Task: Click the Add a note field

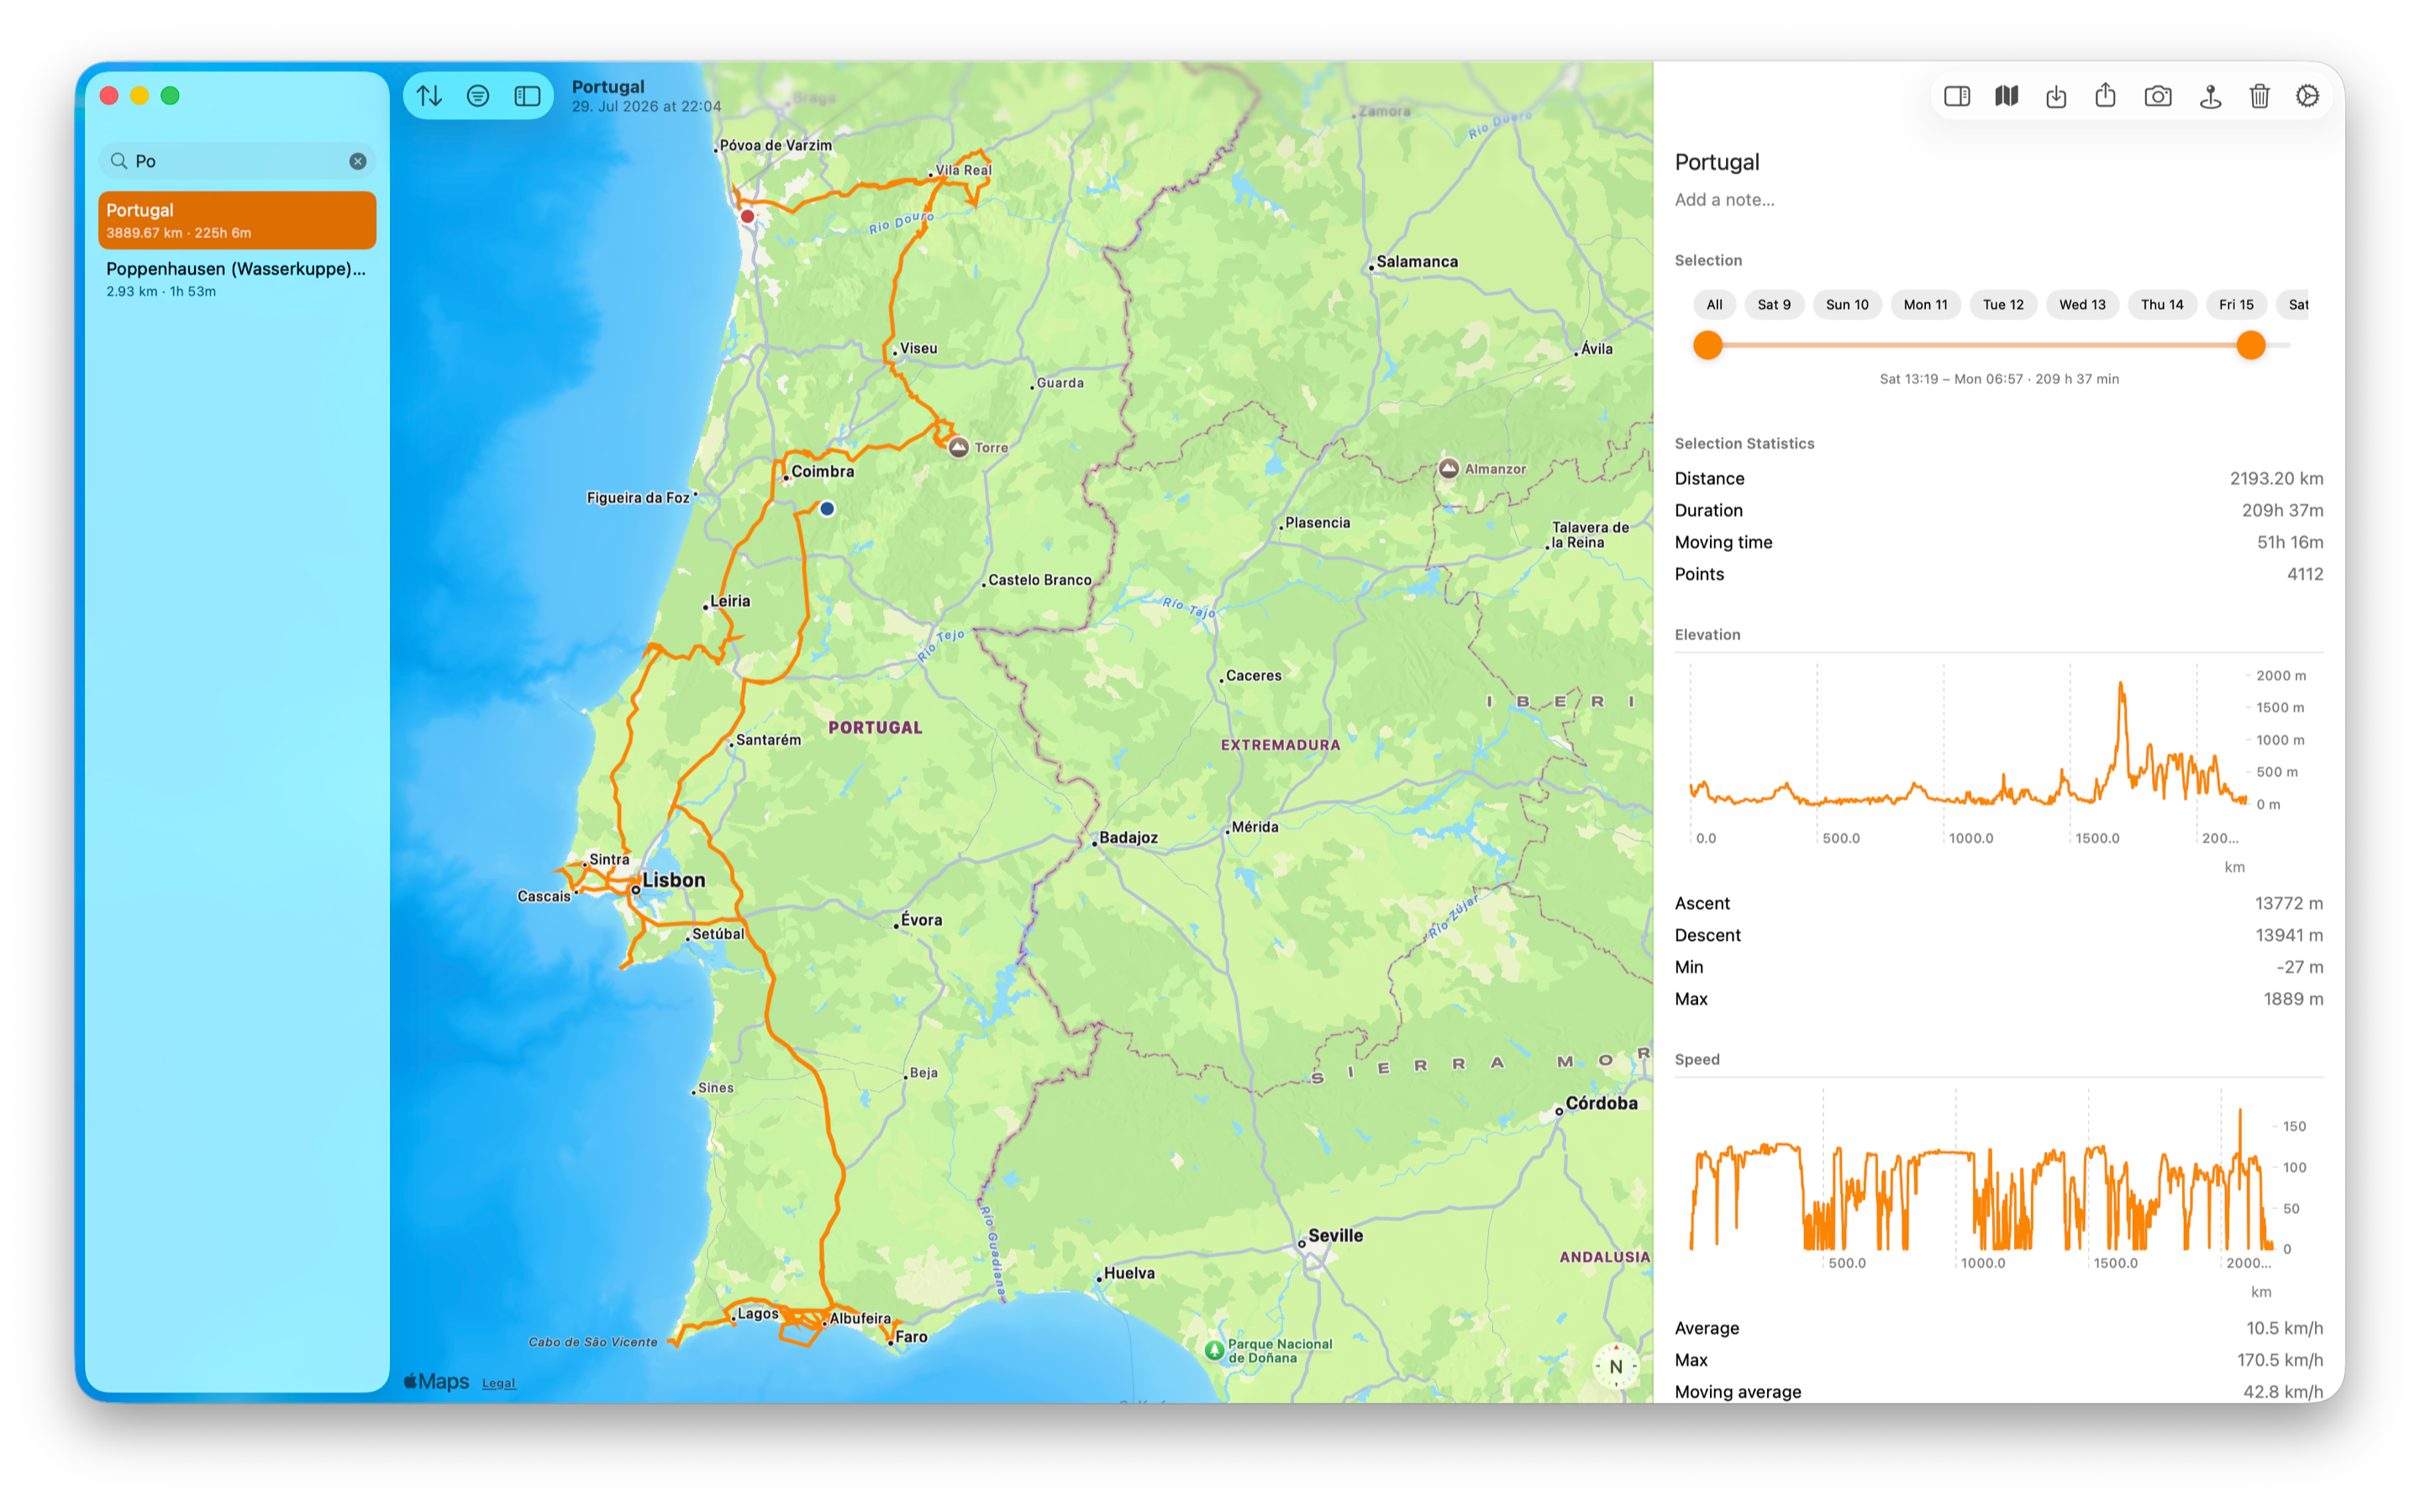Action: (1724, 200)
